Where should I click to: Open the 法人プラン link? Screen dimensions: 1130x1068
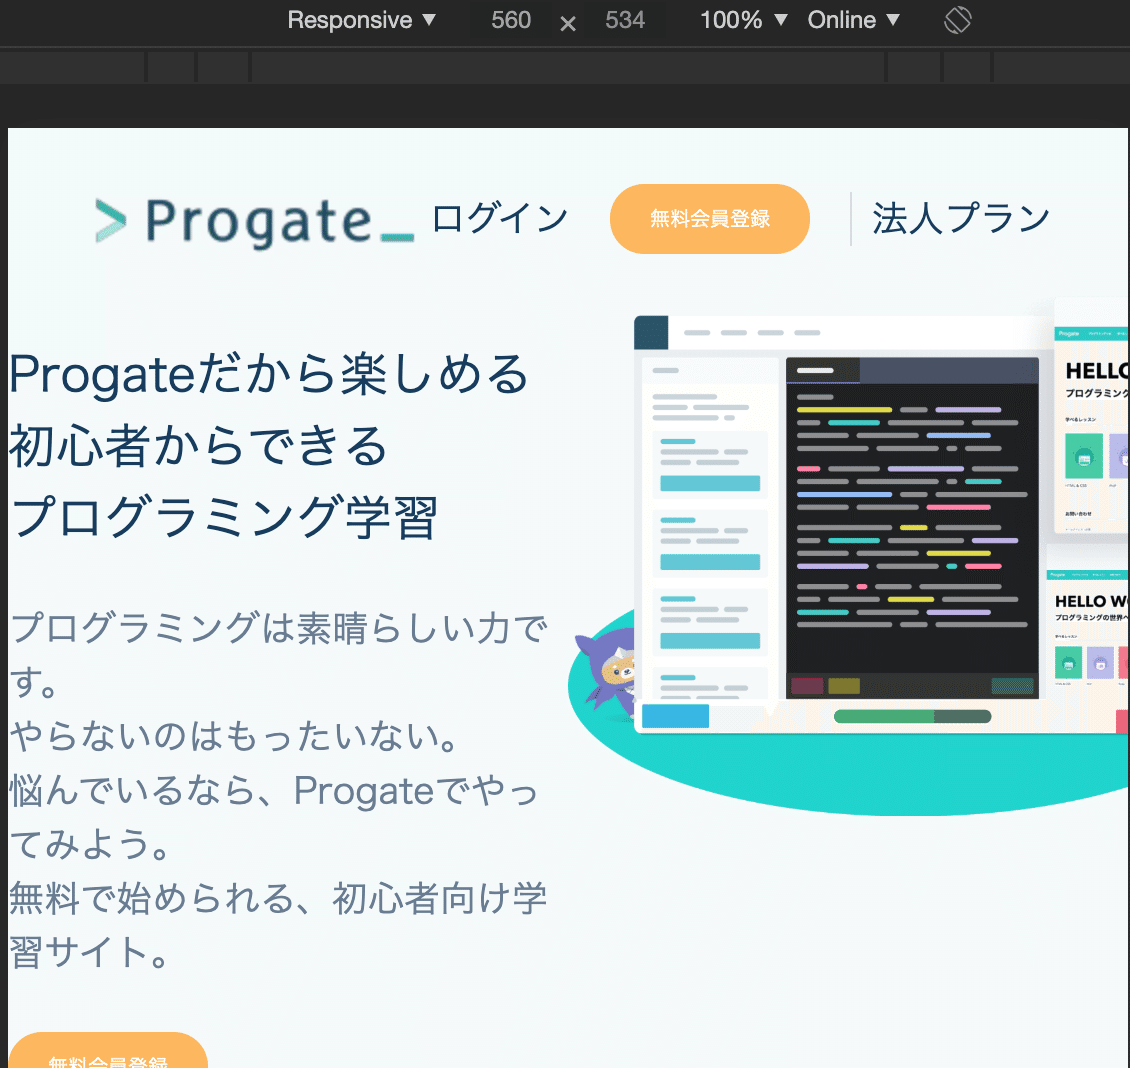961,218
